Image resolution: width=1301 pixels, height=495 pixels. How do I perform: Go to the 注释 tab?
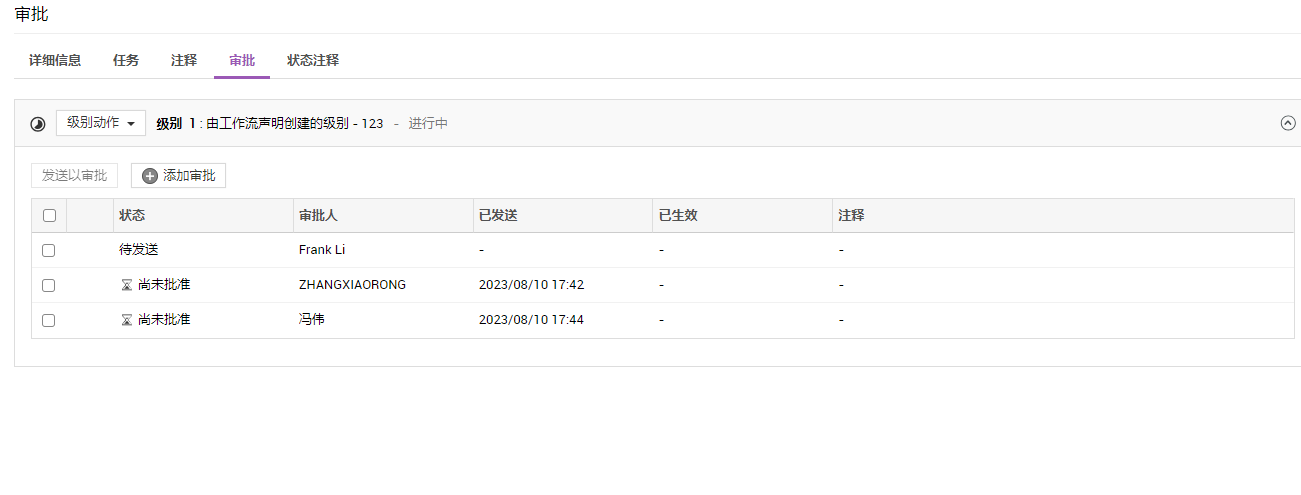pos(184,60)
